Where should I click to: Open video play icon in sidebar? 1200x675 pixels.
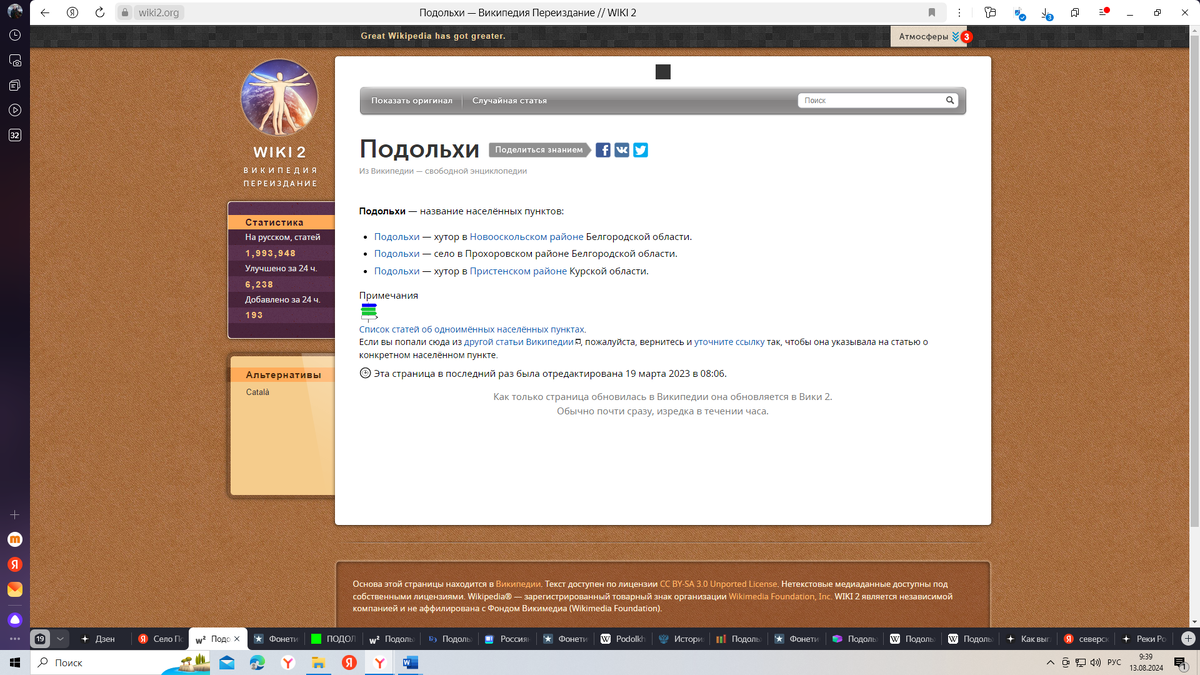pos(15,110)
